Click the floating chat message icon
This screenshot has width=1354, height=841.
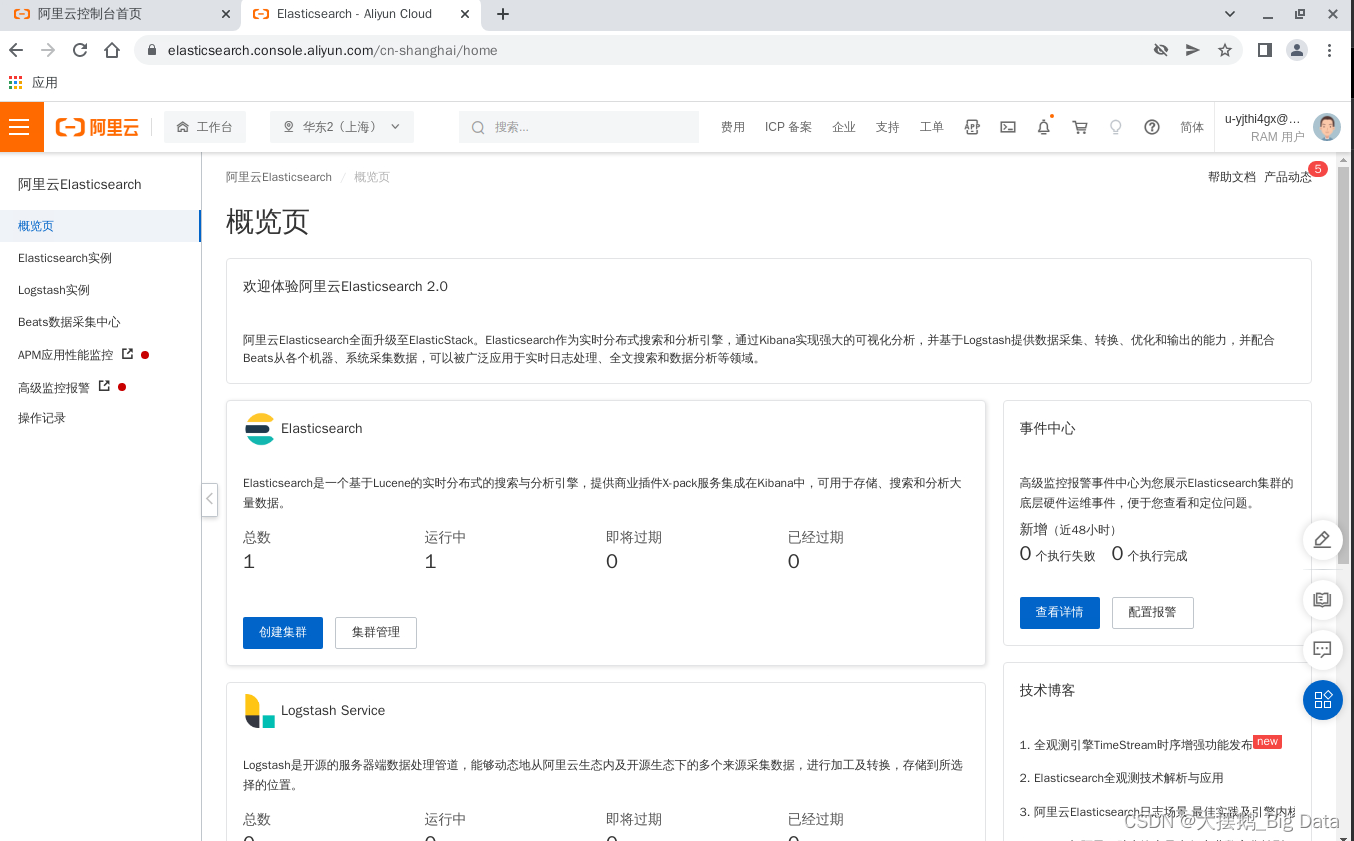point(1322,649)
